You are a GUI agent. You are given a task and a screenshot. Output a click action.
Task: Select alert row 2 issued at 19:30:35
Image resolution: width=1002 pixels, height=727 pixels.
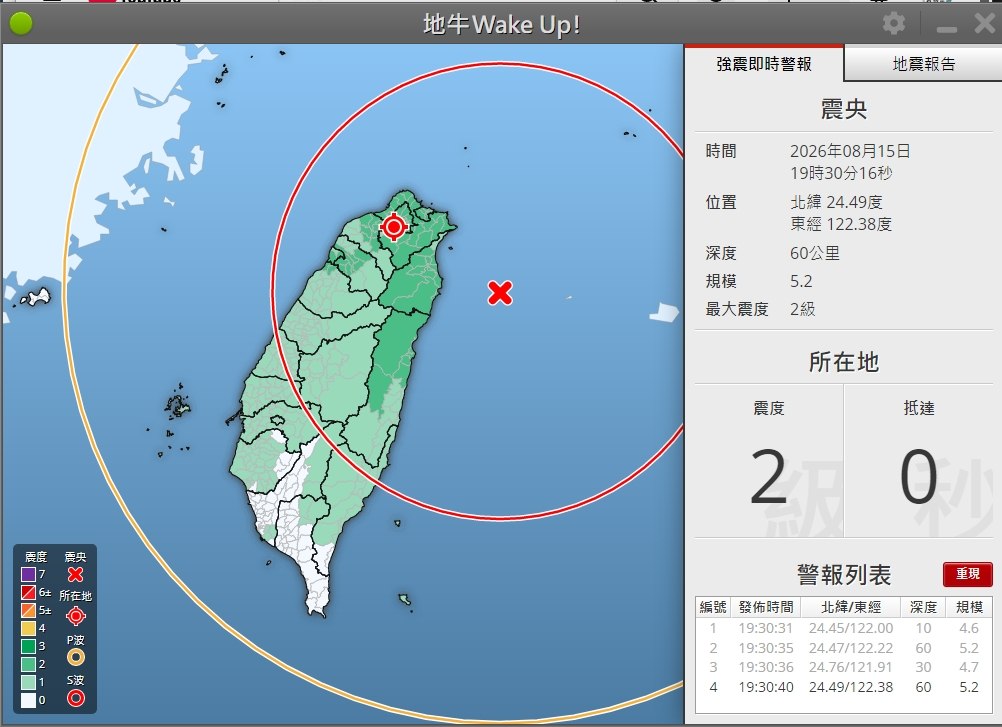coord(844,648)
